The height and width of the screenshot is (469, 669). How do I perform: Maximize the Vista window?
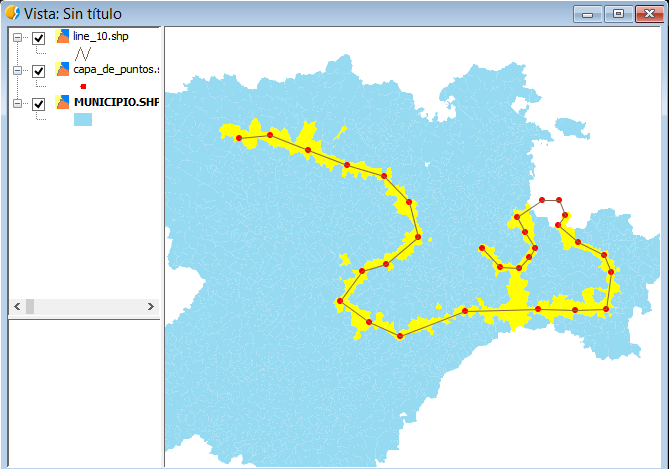pyautogui.click(x=618, y=13)
